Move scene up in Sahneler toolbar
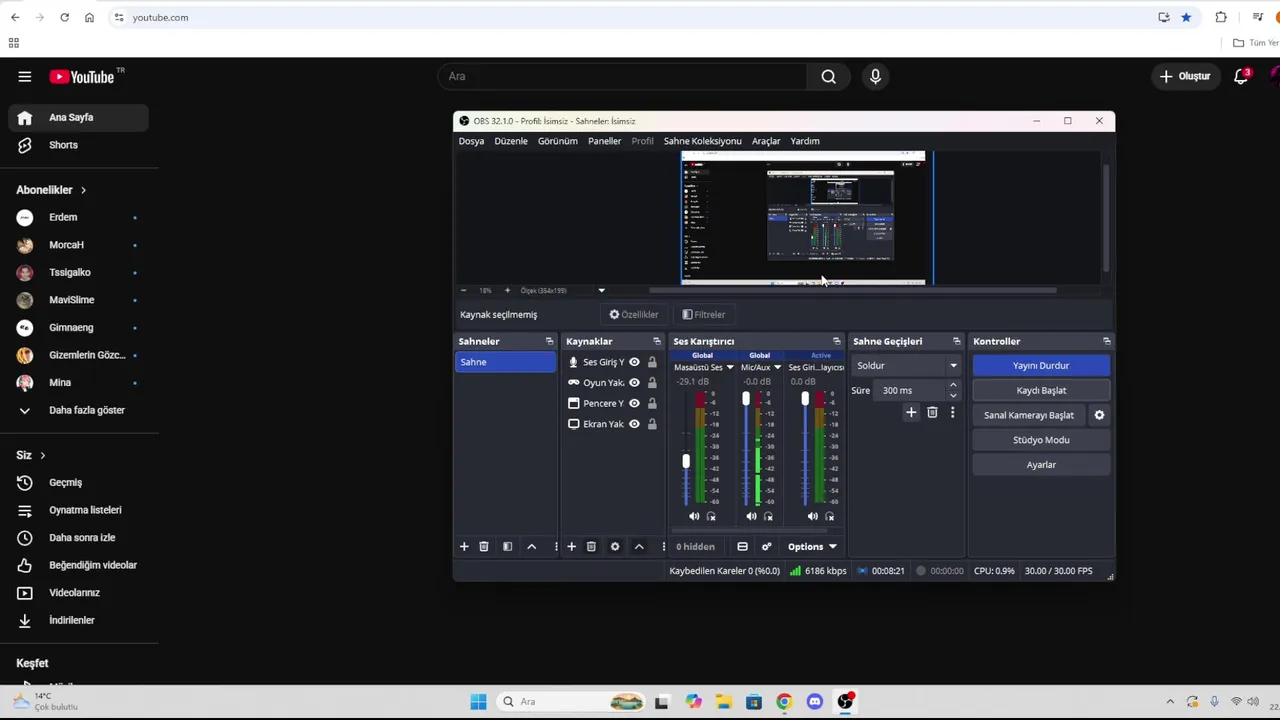This screenshot has height=720, width=1280. coord(532,546)
